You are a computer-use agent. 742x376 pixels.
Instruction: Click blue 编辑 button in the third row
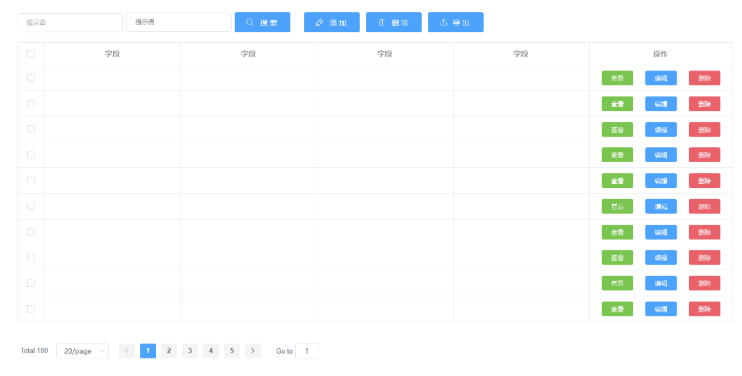tap(661, 130)
